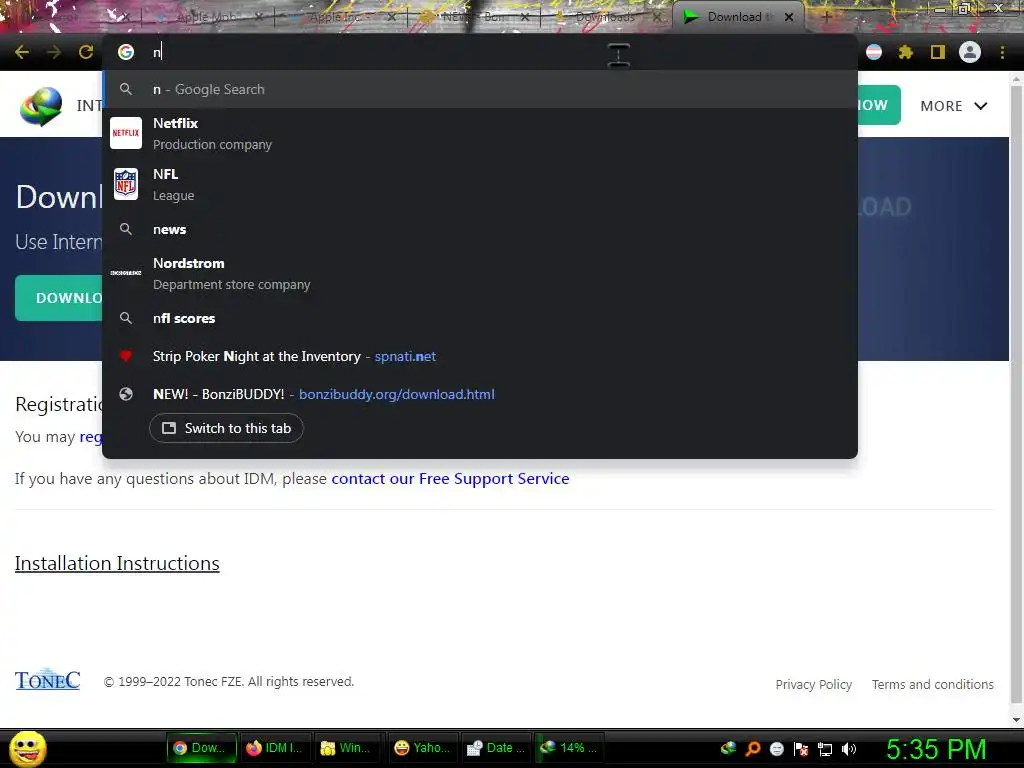This screenshot has width=1024, height=768.
Task: Open the 'Win...' folder taskbar item
Action: tap(347, 748)
